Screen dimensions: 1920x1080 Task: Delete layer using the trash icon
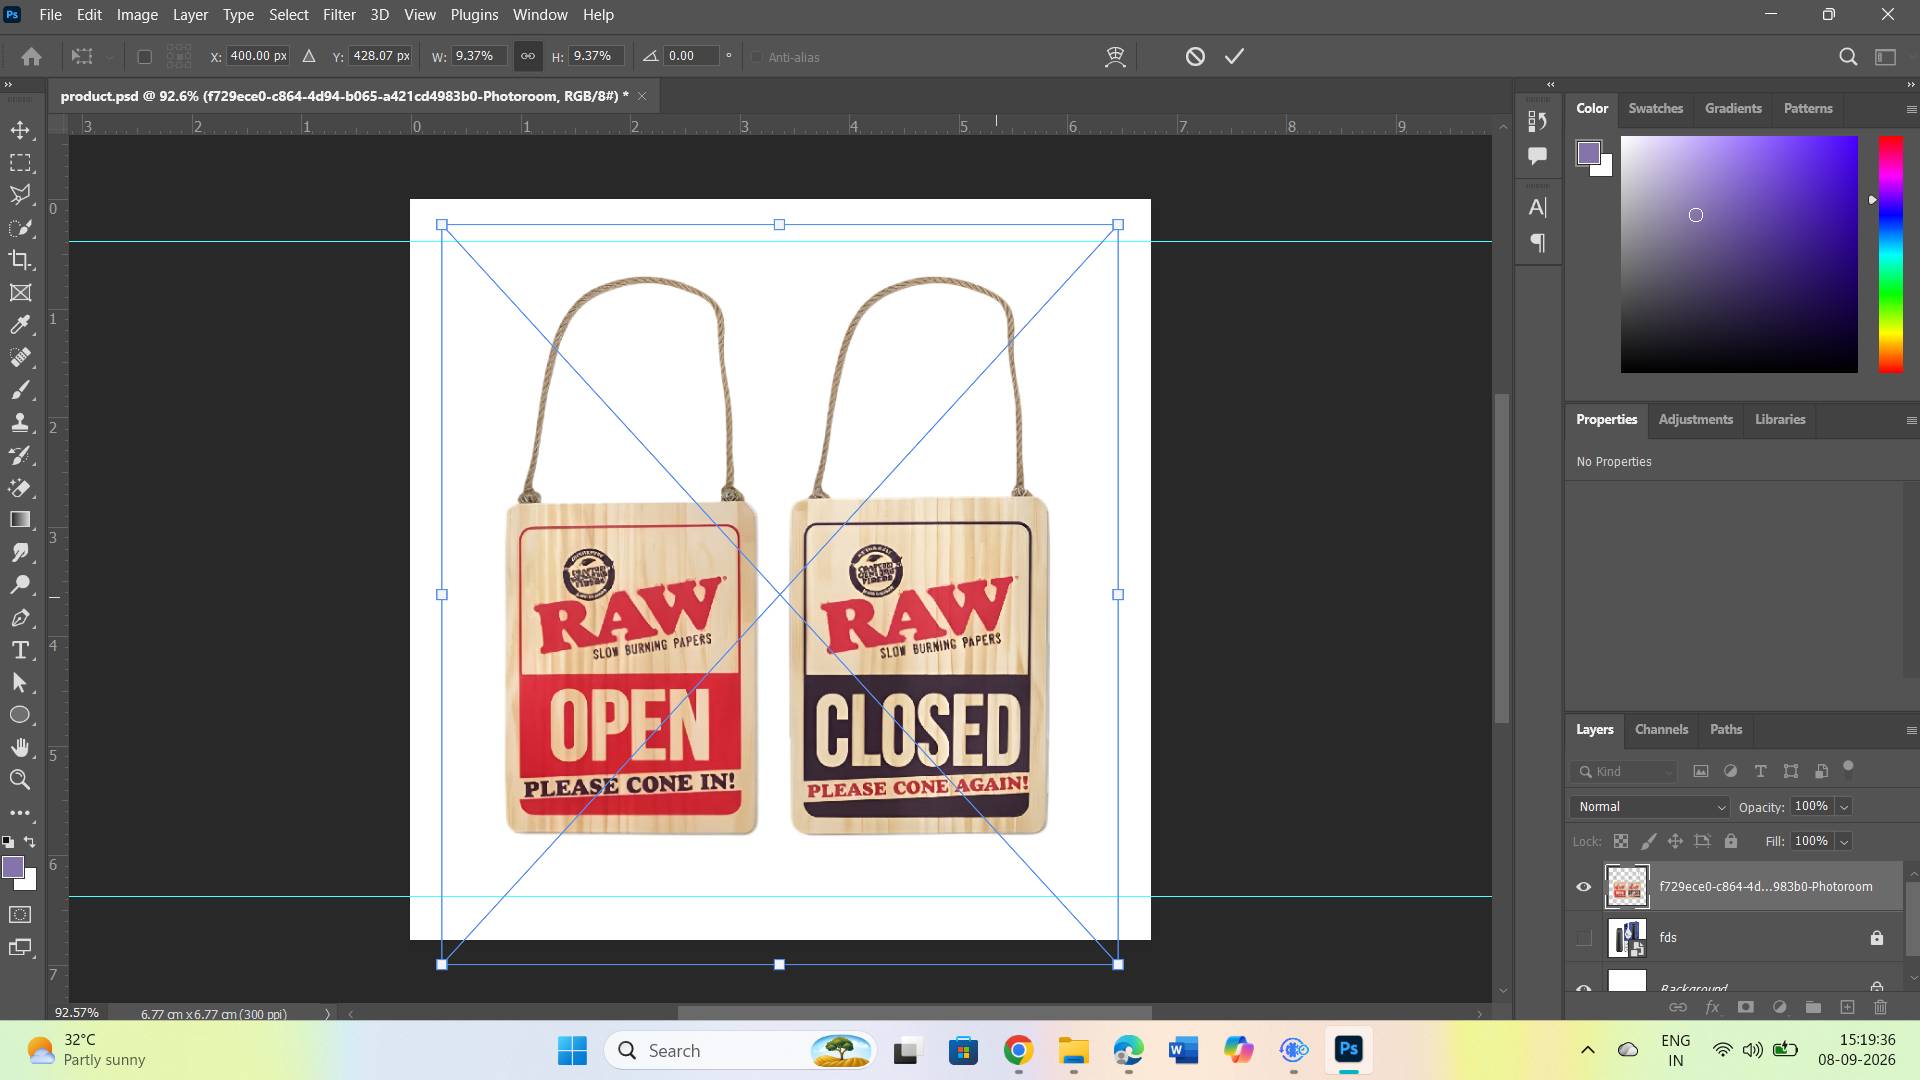pyautogui.click(x=1880, y=1007)
